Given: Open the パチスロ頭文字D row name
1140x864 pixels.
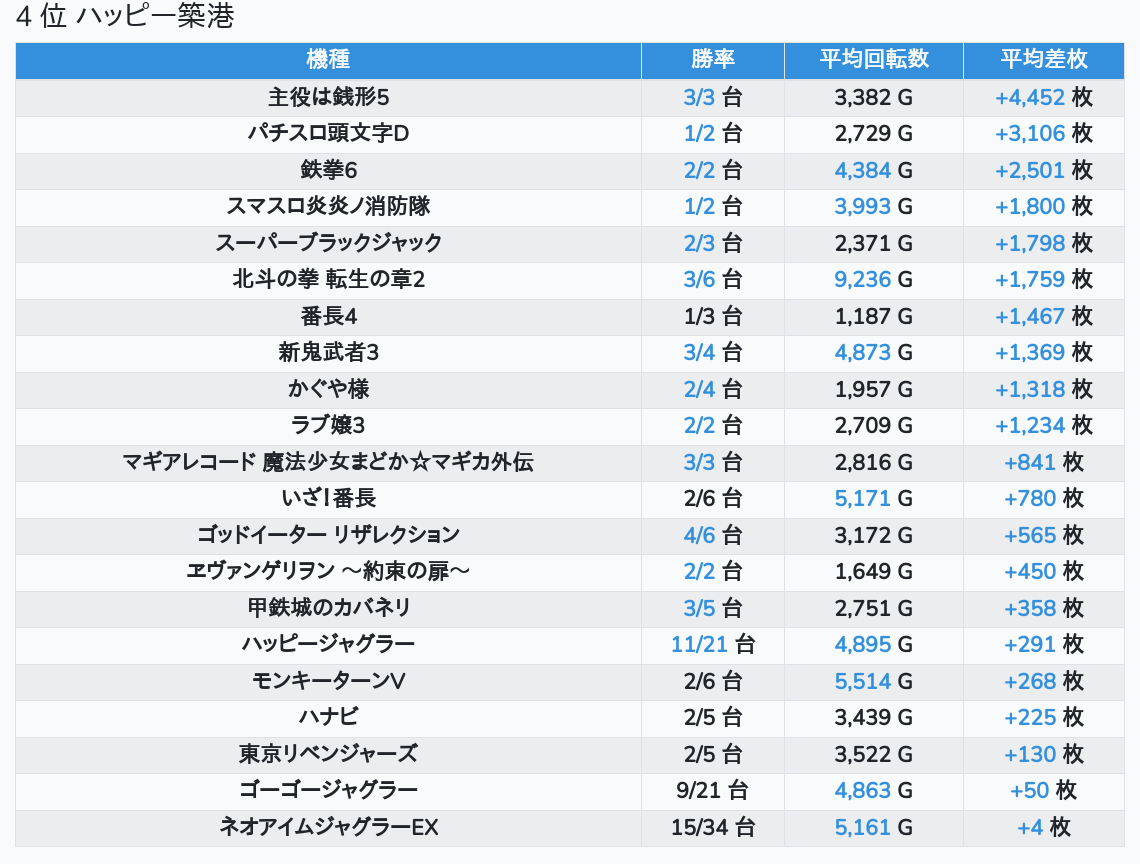Looking at the screenshot, I should [x=328, y=133].
